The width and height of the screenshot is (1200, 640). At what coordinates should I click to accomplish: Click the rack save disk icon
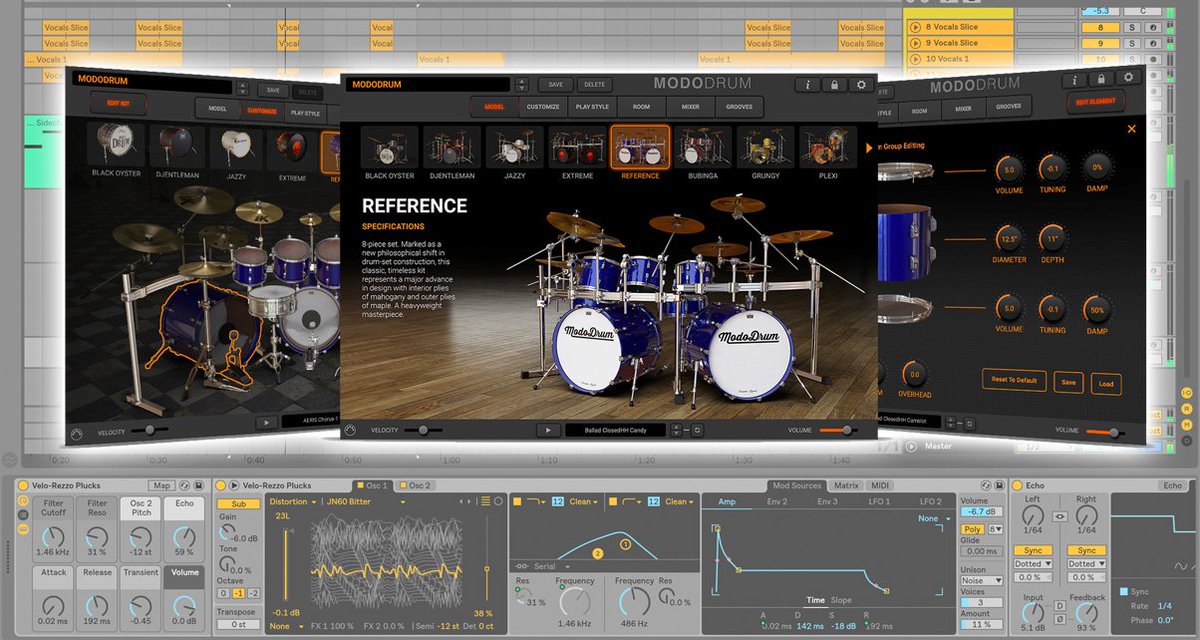tap(198, 485)
